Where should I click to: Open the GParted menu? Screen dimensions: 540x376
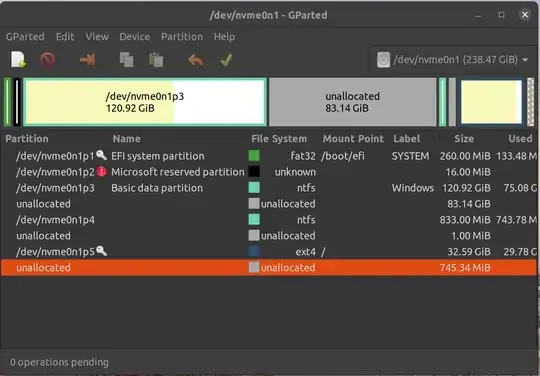25,36
